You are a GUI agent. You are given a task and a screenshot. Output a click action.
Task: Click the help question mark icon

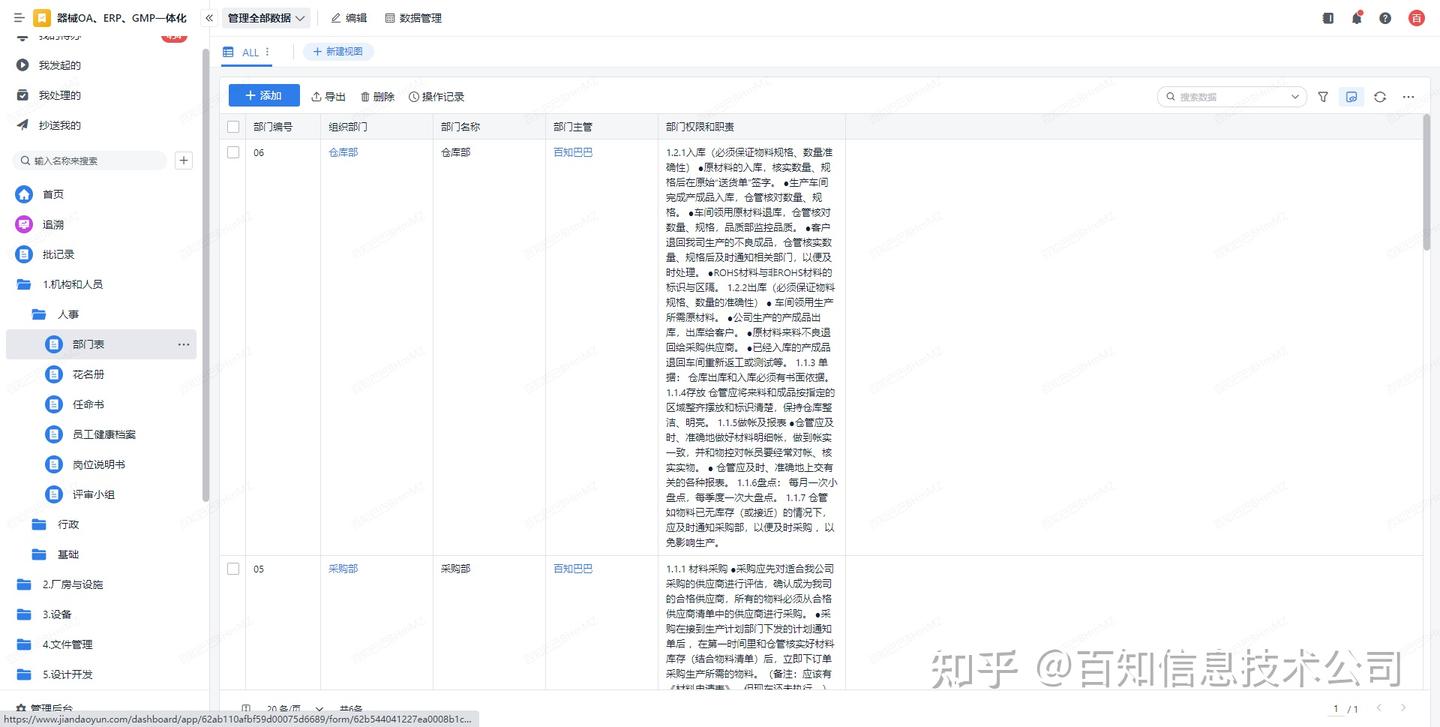(x=1385, y=18)
